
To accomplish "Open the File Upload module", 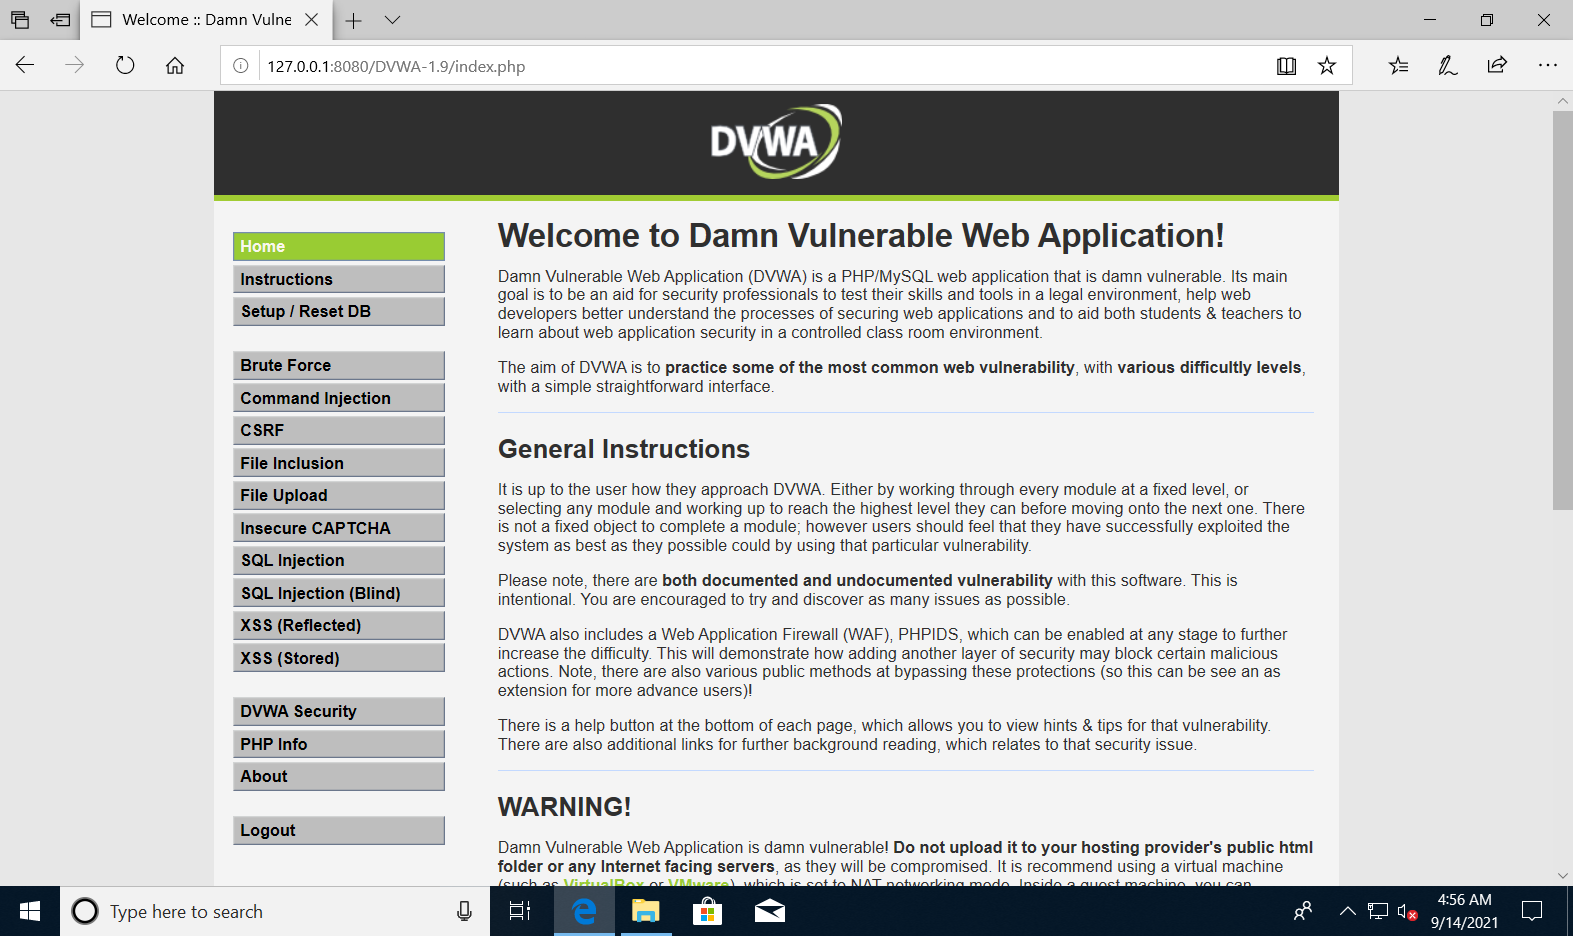I will pos(339,495).
